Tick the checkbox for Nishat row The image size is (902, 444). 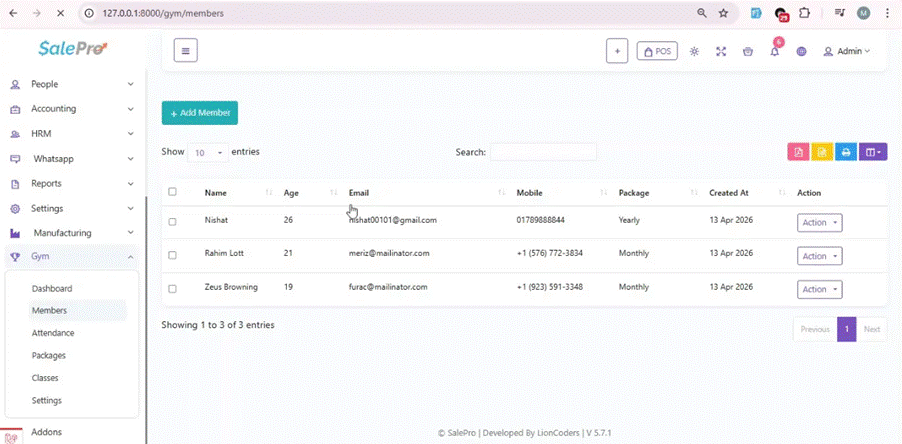173,222
